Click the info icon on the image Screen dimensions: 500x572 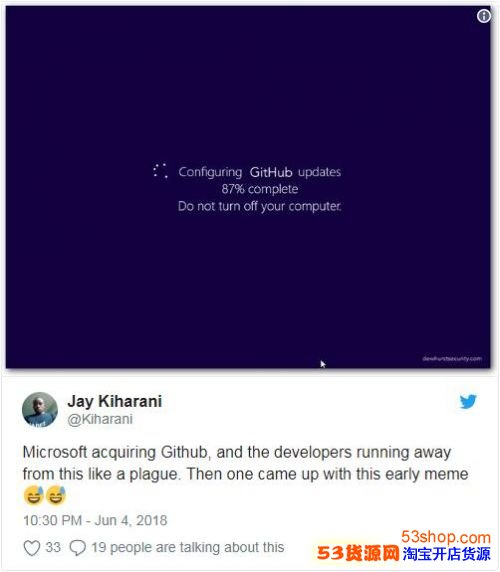(x=484, y=16)
